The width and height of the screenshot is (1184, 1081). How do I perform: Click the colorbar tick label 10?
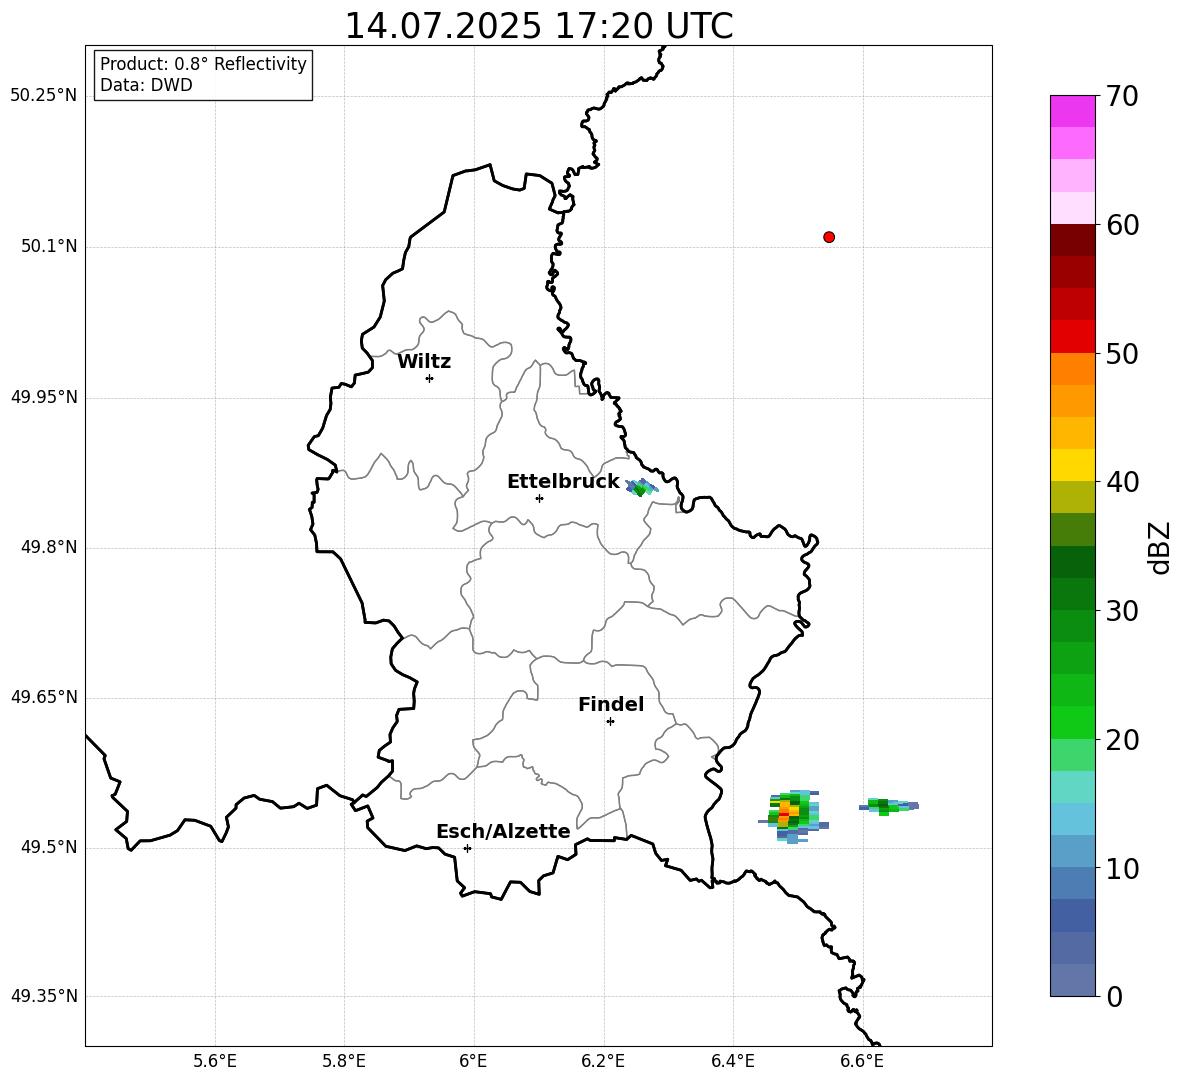1122,868
